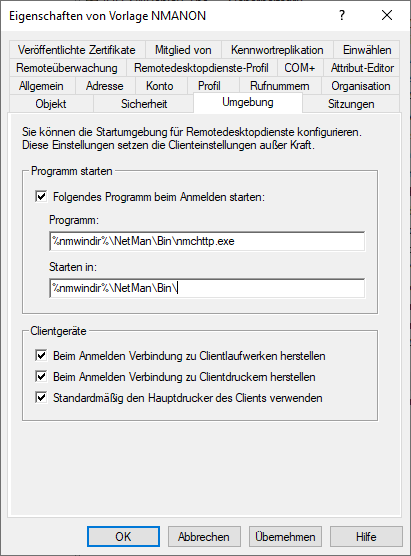Toggle Verbindung zu Clientdruckern herstellen checkbox
Screen dimensions: 411x556
point(41,377)
